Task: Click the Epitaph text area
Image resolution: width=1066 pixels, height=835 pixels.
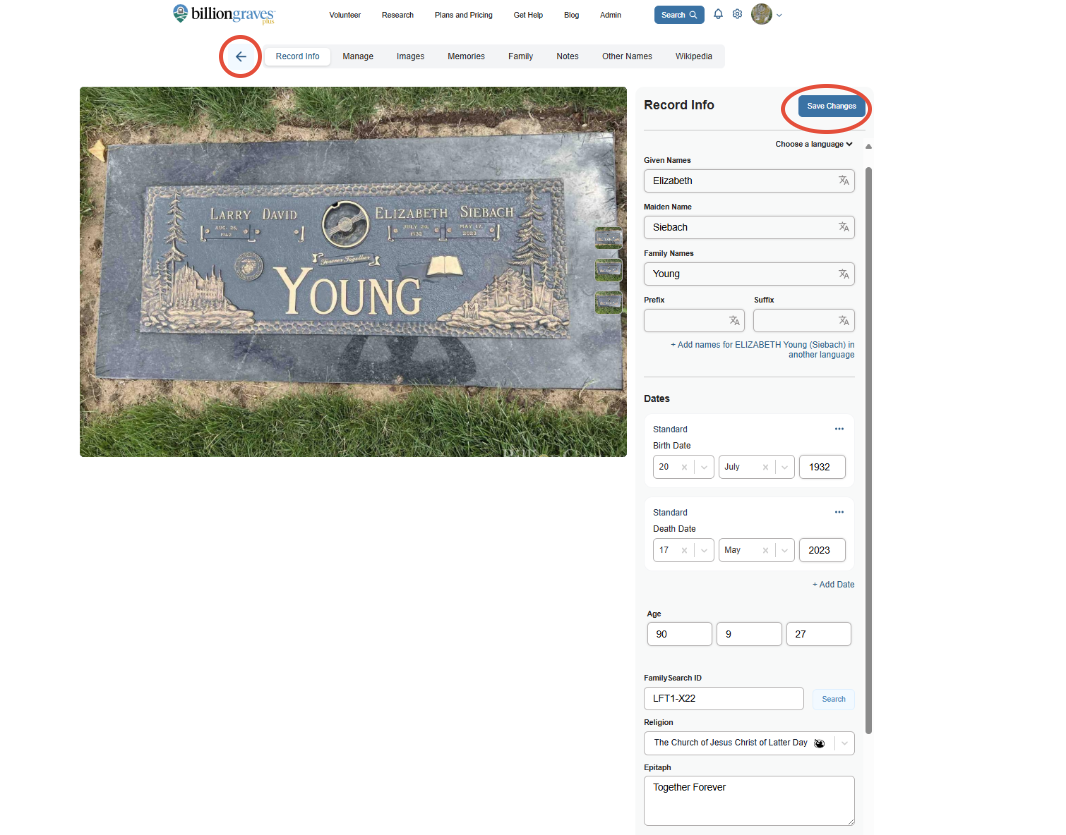Action: 749,801
